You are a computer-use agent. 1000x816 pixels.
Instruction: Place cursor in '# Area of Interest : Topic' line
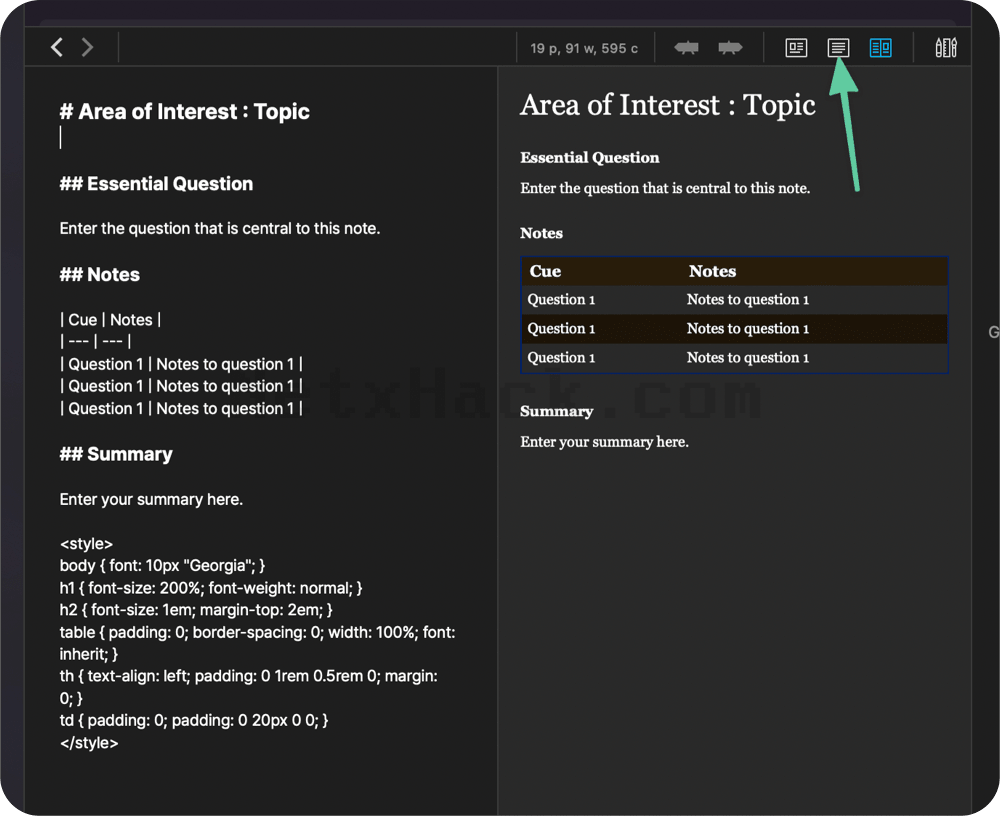coord(184,112)
